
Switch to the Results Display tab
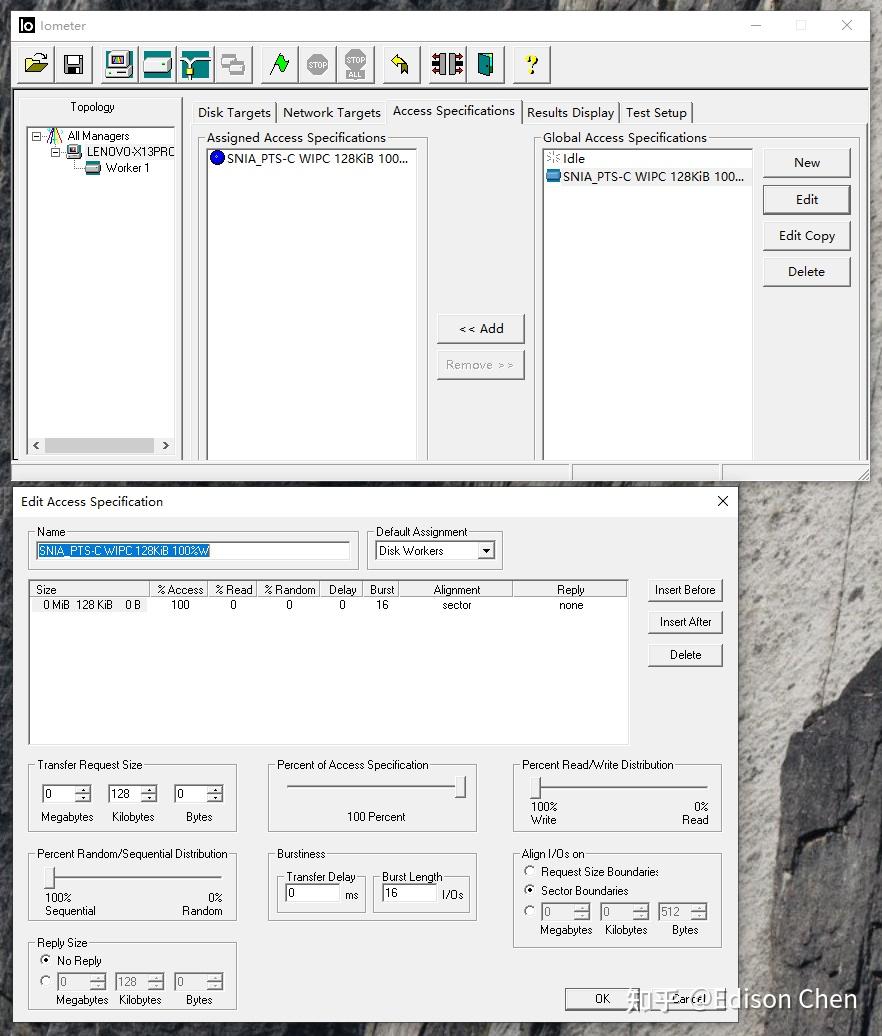570,112
